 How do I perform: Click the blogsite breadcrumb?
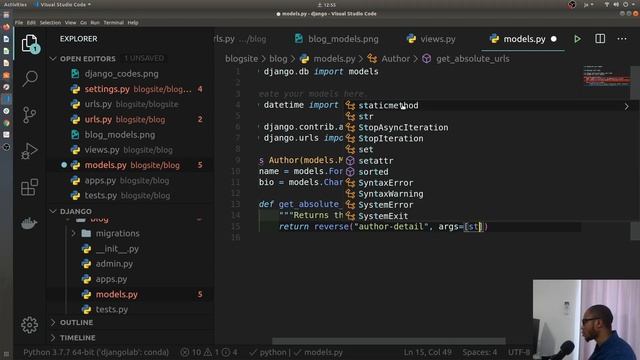pos(241,59)
